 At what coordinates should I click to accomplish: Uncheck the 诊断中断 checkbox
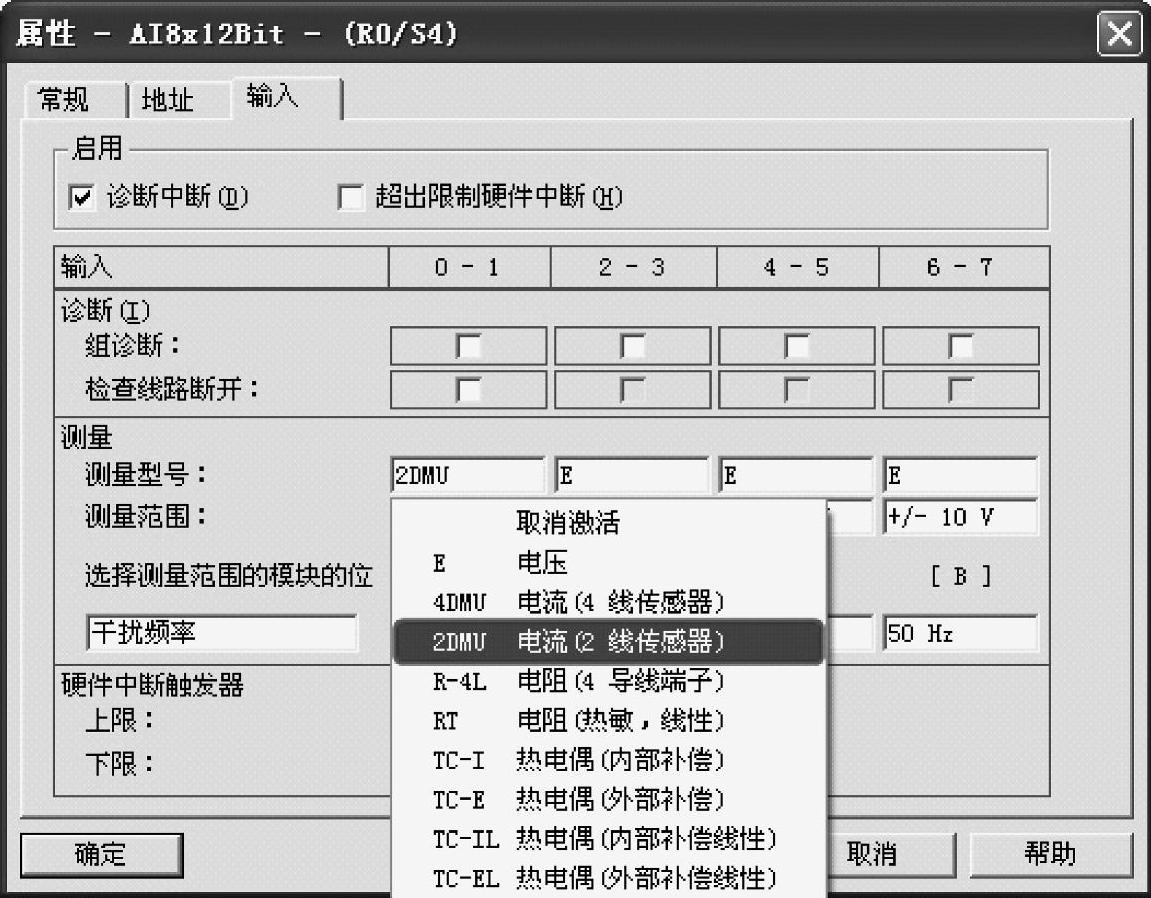(x=81, y=197)
